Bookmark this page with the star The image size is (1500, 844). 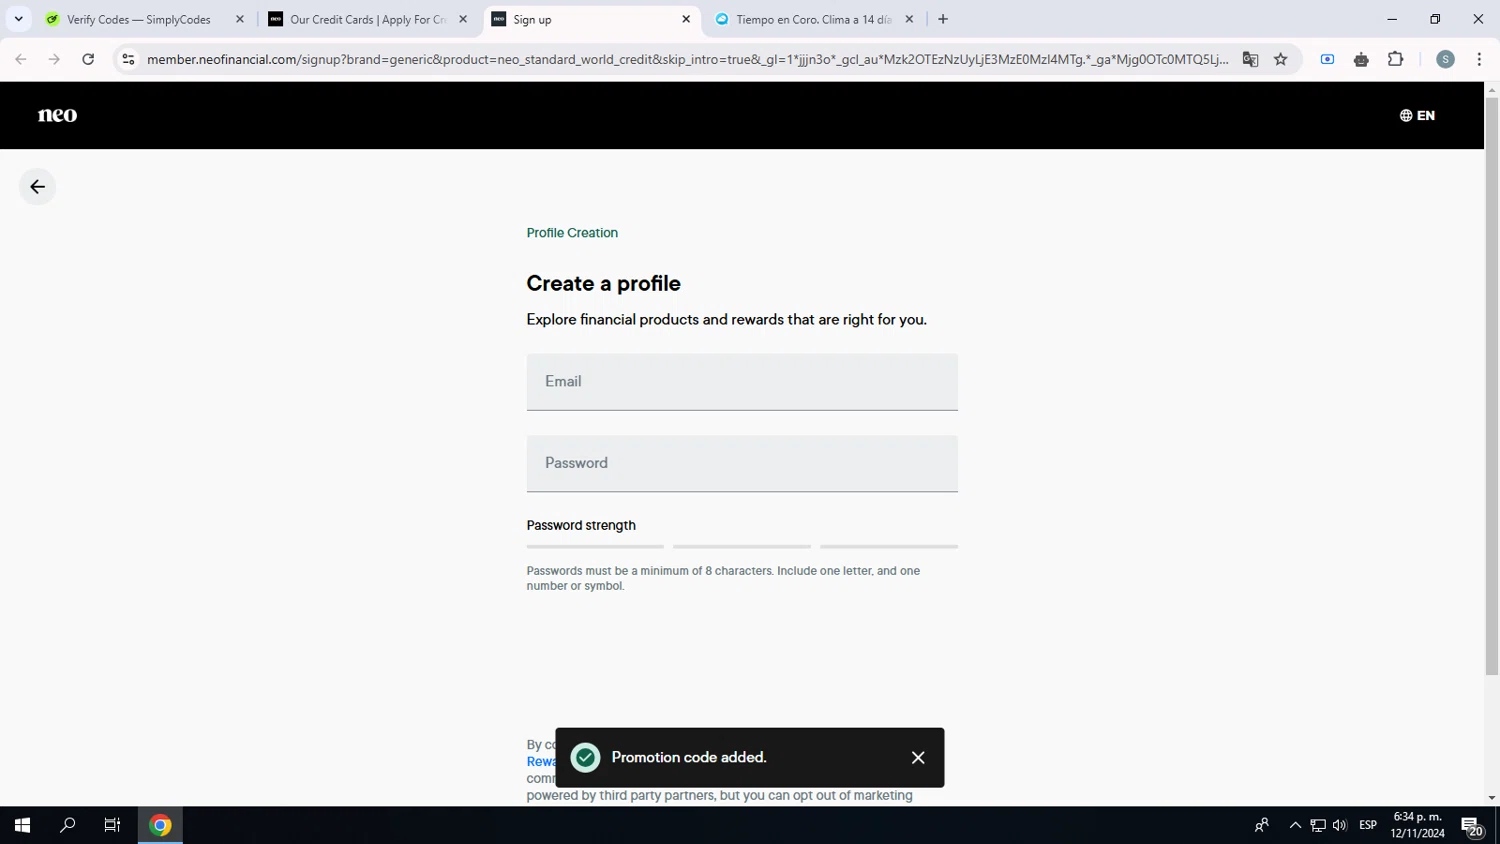(x=1281, y=59)
